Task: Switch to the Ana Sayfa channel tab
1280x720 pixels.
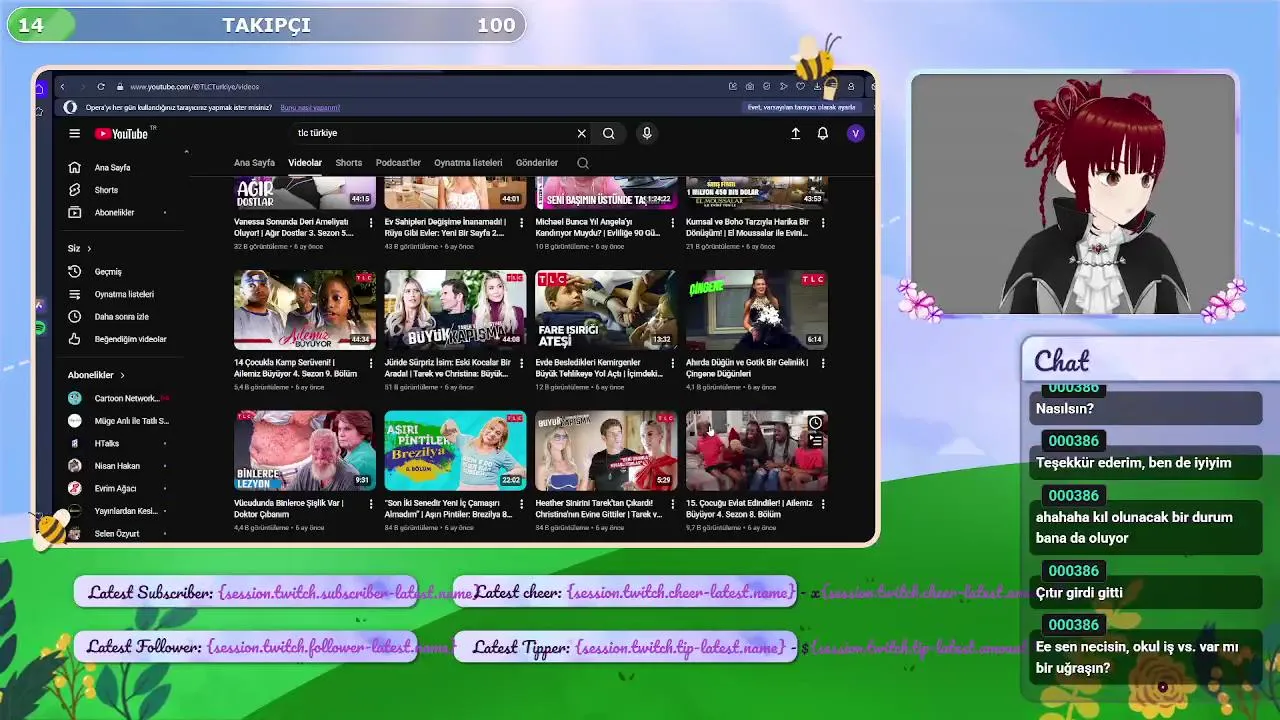Action: [x=254, y=163]
